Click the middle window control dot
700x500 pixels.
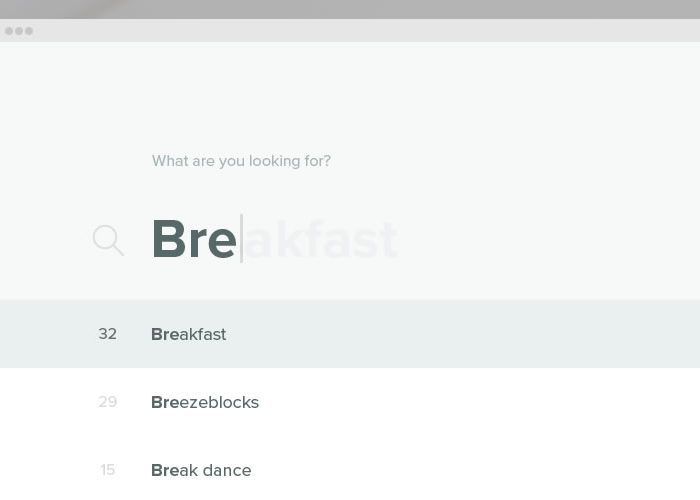[x=19, y=31]
